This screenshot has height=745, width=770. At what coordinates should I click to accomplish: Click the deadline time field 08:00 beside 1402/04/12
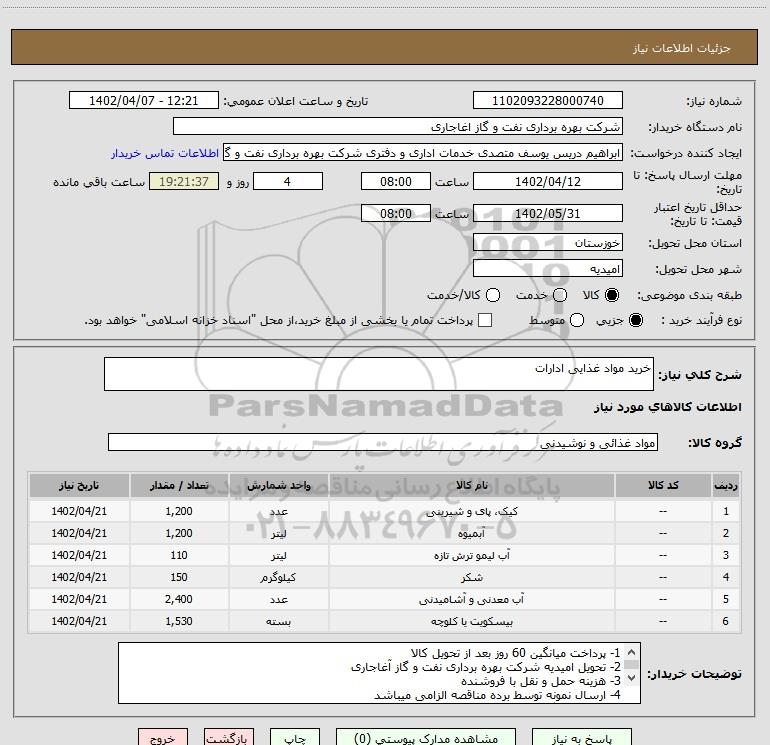coord(396,181)
